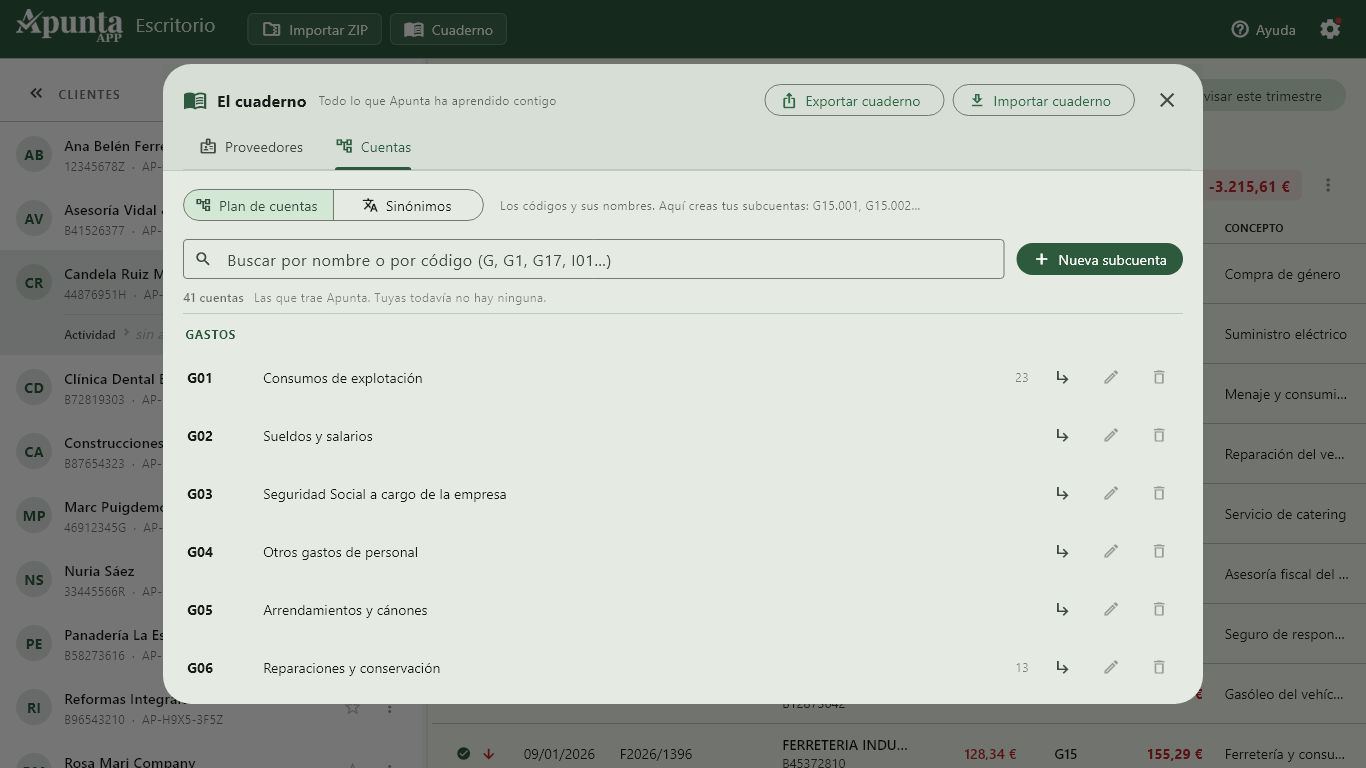Delete the G03 Seguridad Social account
Screen dimensions: 1366x768
[1158, 494]
